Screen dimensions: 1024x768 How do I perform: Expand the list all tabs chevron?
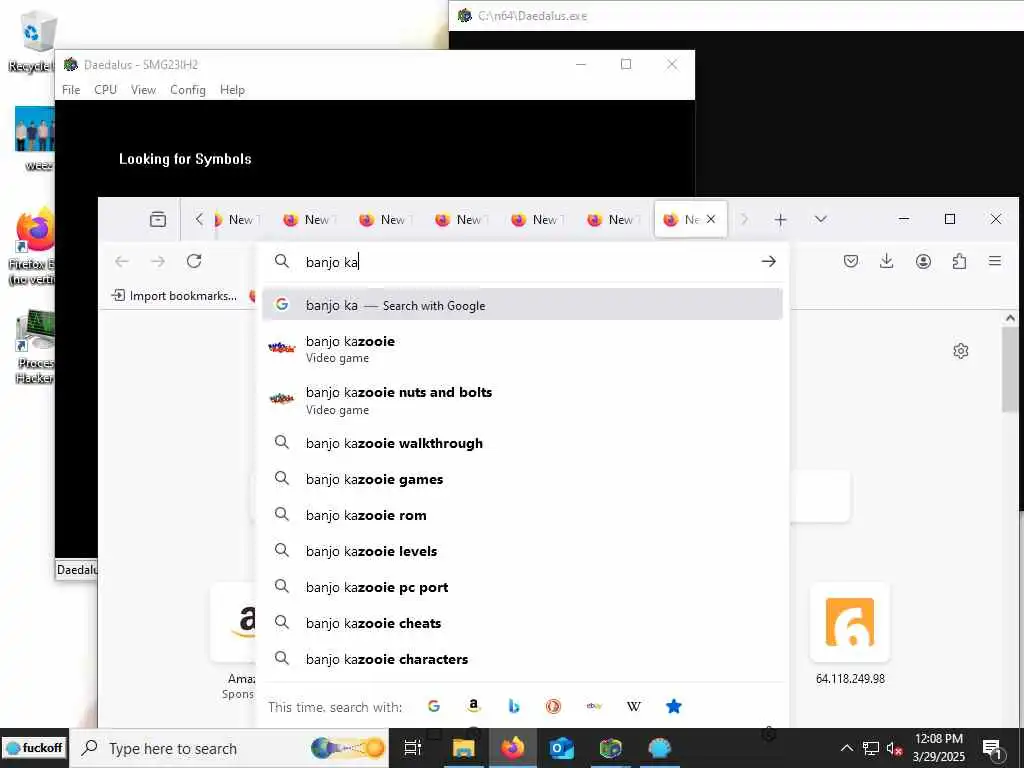(x=821, y=219)
